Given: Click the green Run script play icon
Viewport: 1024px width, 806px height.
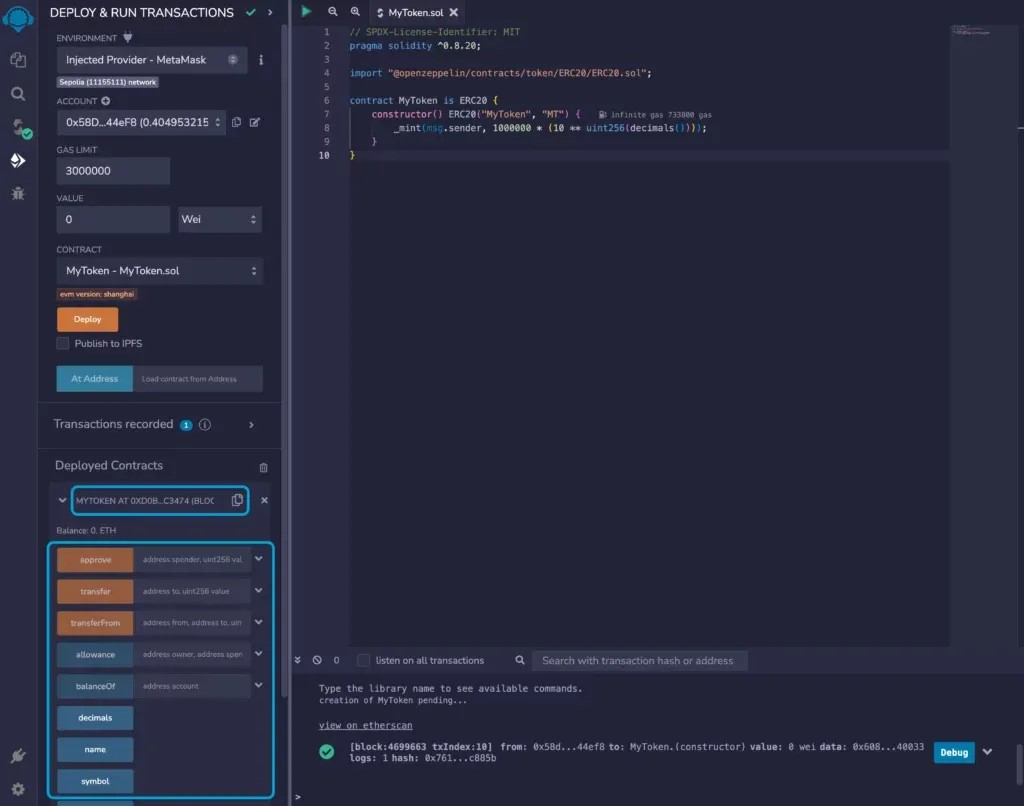Looking at the screenshot, I should [x=306, y=11].
